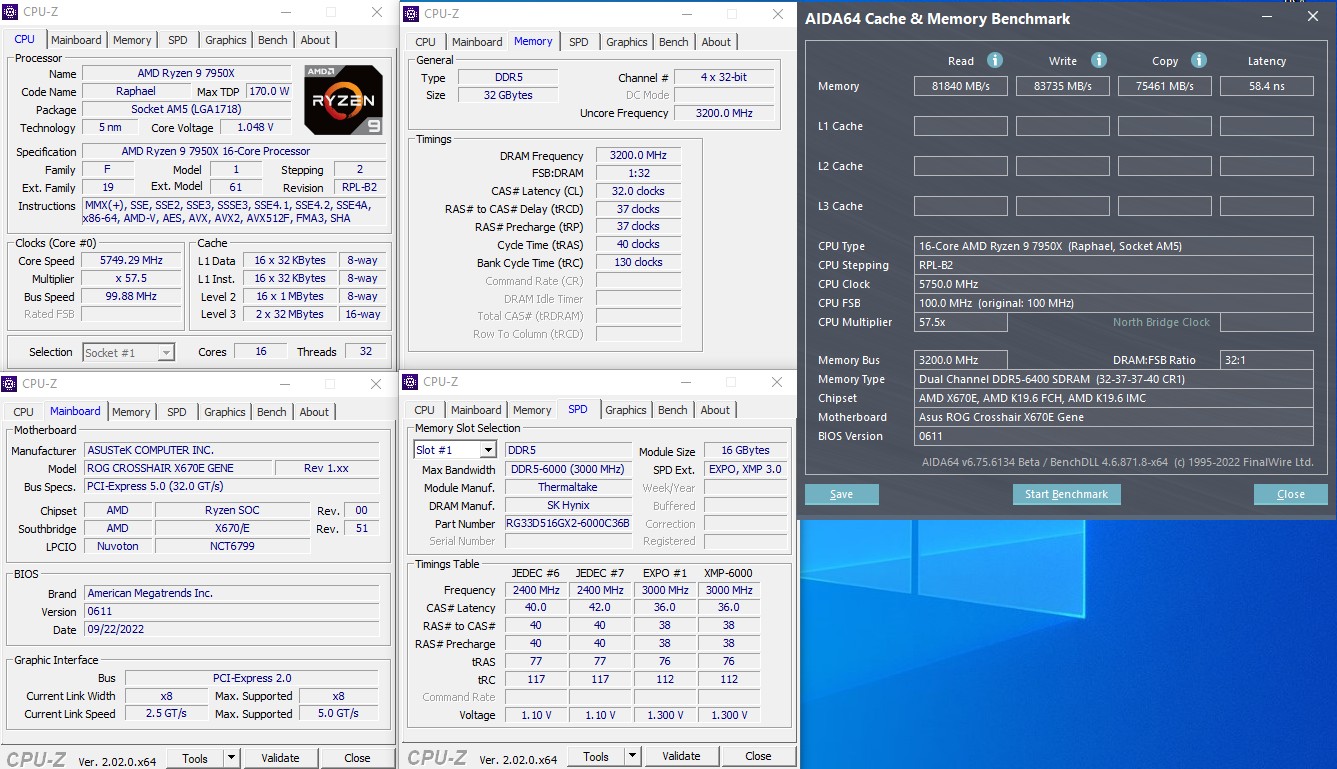Expand Tools dropdown arrow in Mainboard window
The height and width of the screenshot is (769, 1337).
[231, 758]
